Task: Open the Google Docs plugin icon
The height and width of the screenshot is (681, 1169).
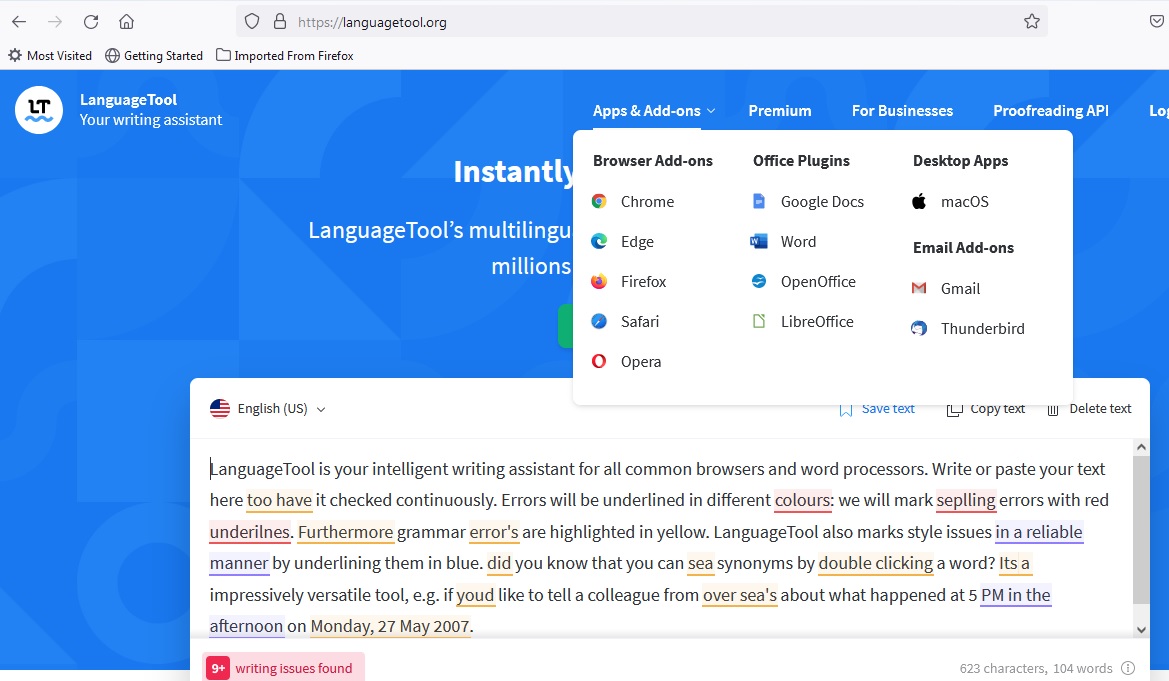Action: tap(759, 201)
